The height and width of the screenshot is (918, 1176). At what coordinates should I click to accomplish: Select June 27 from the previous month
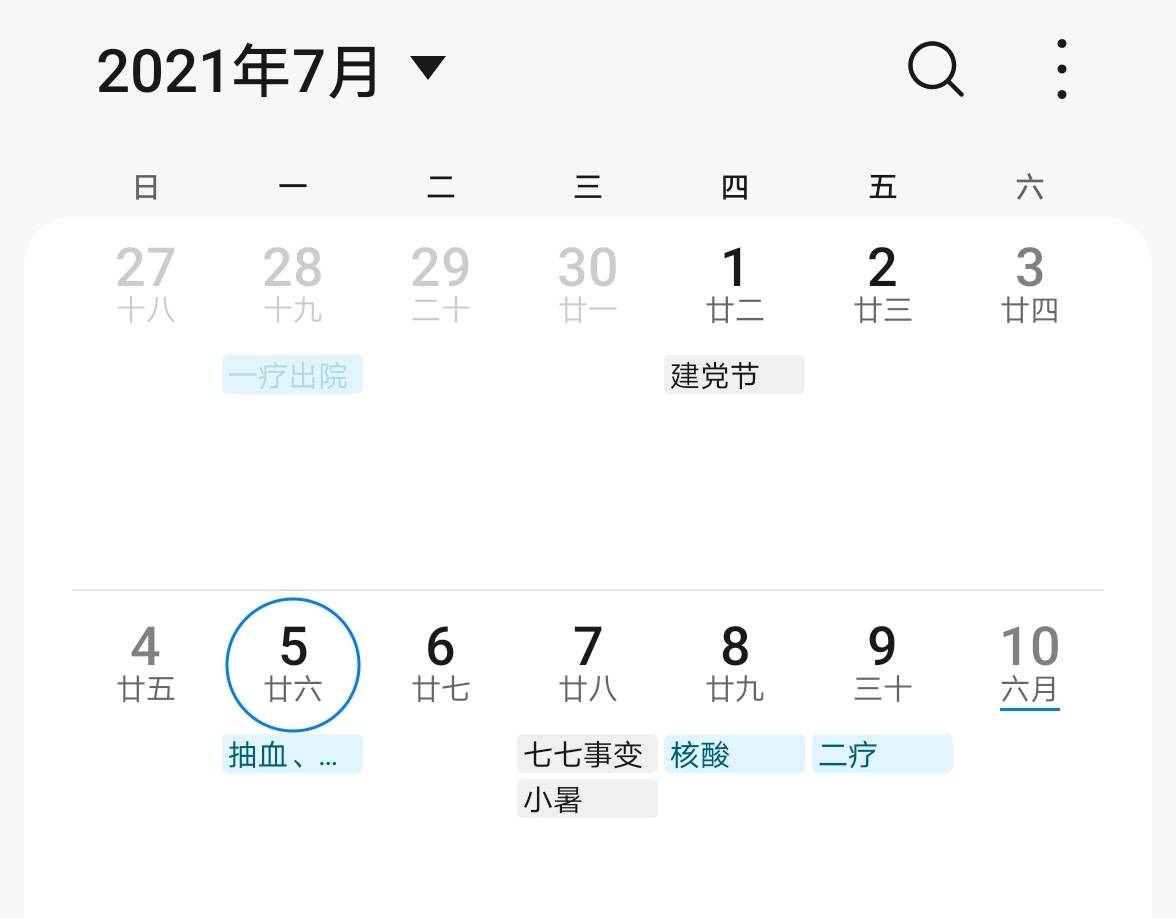[146, 283]
